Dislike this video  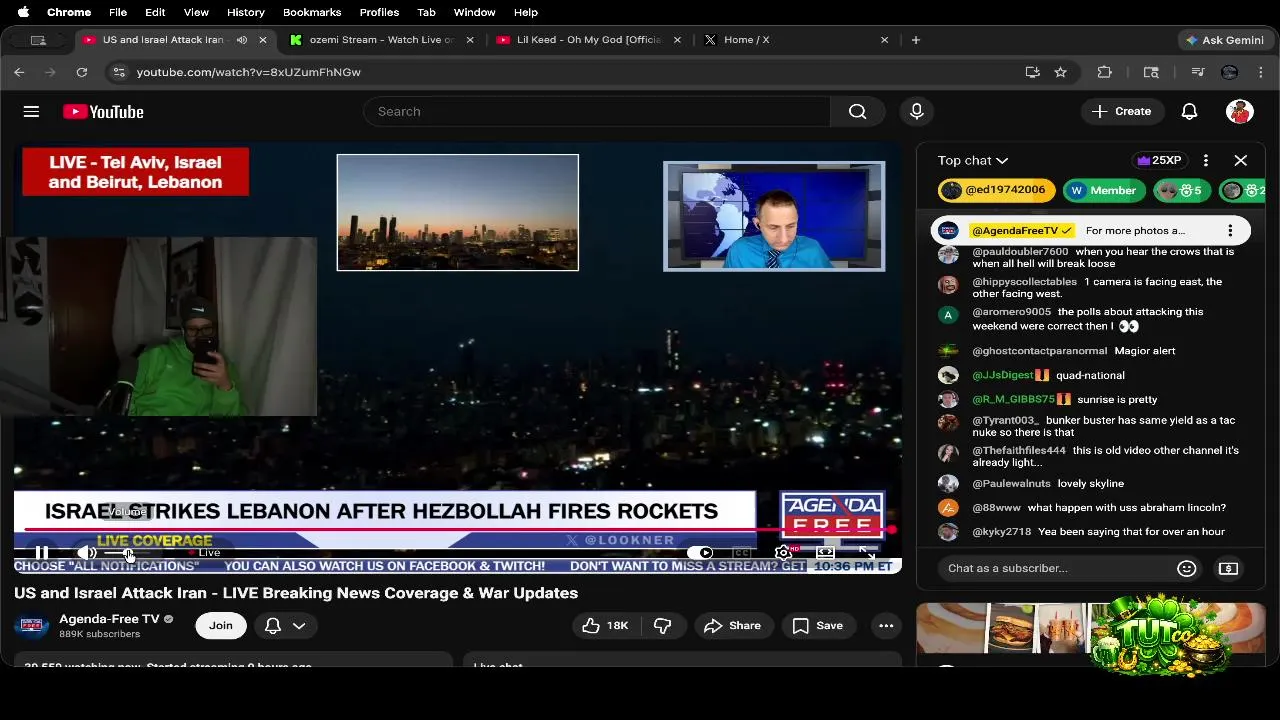click(662, 626)
